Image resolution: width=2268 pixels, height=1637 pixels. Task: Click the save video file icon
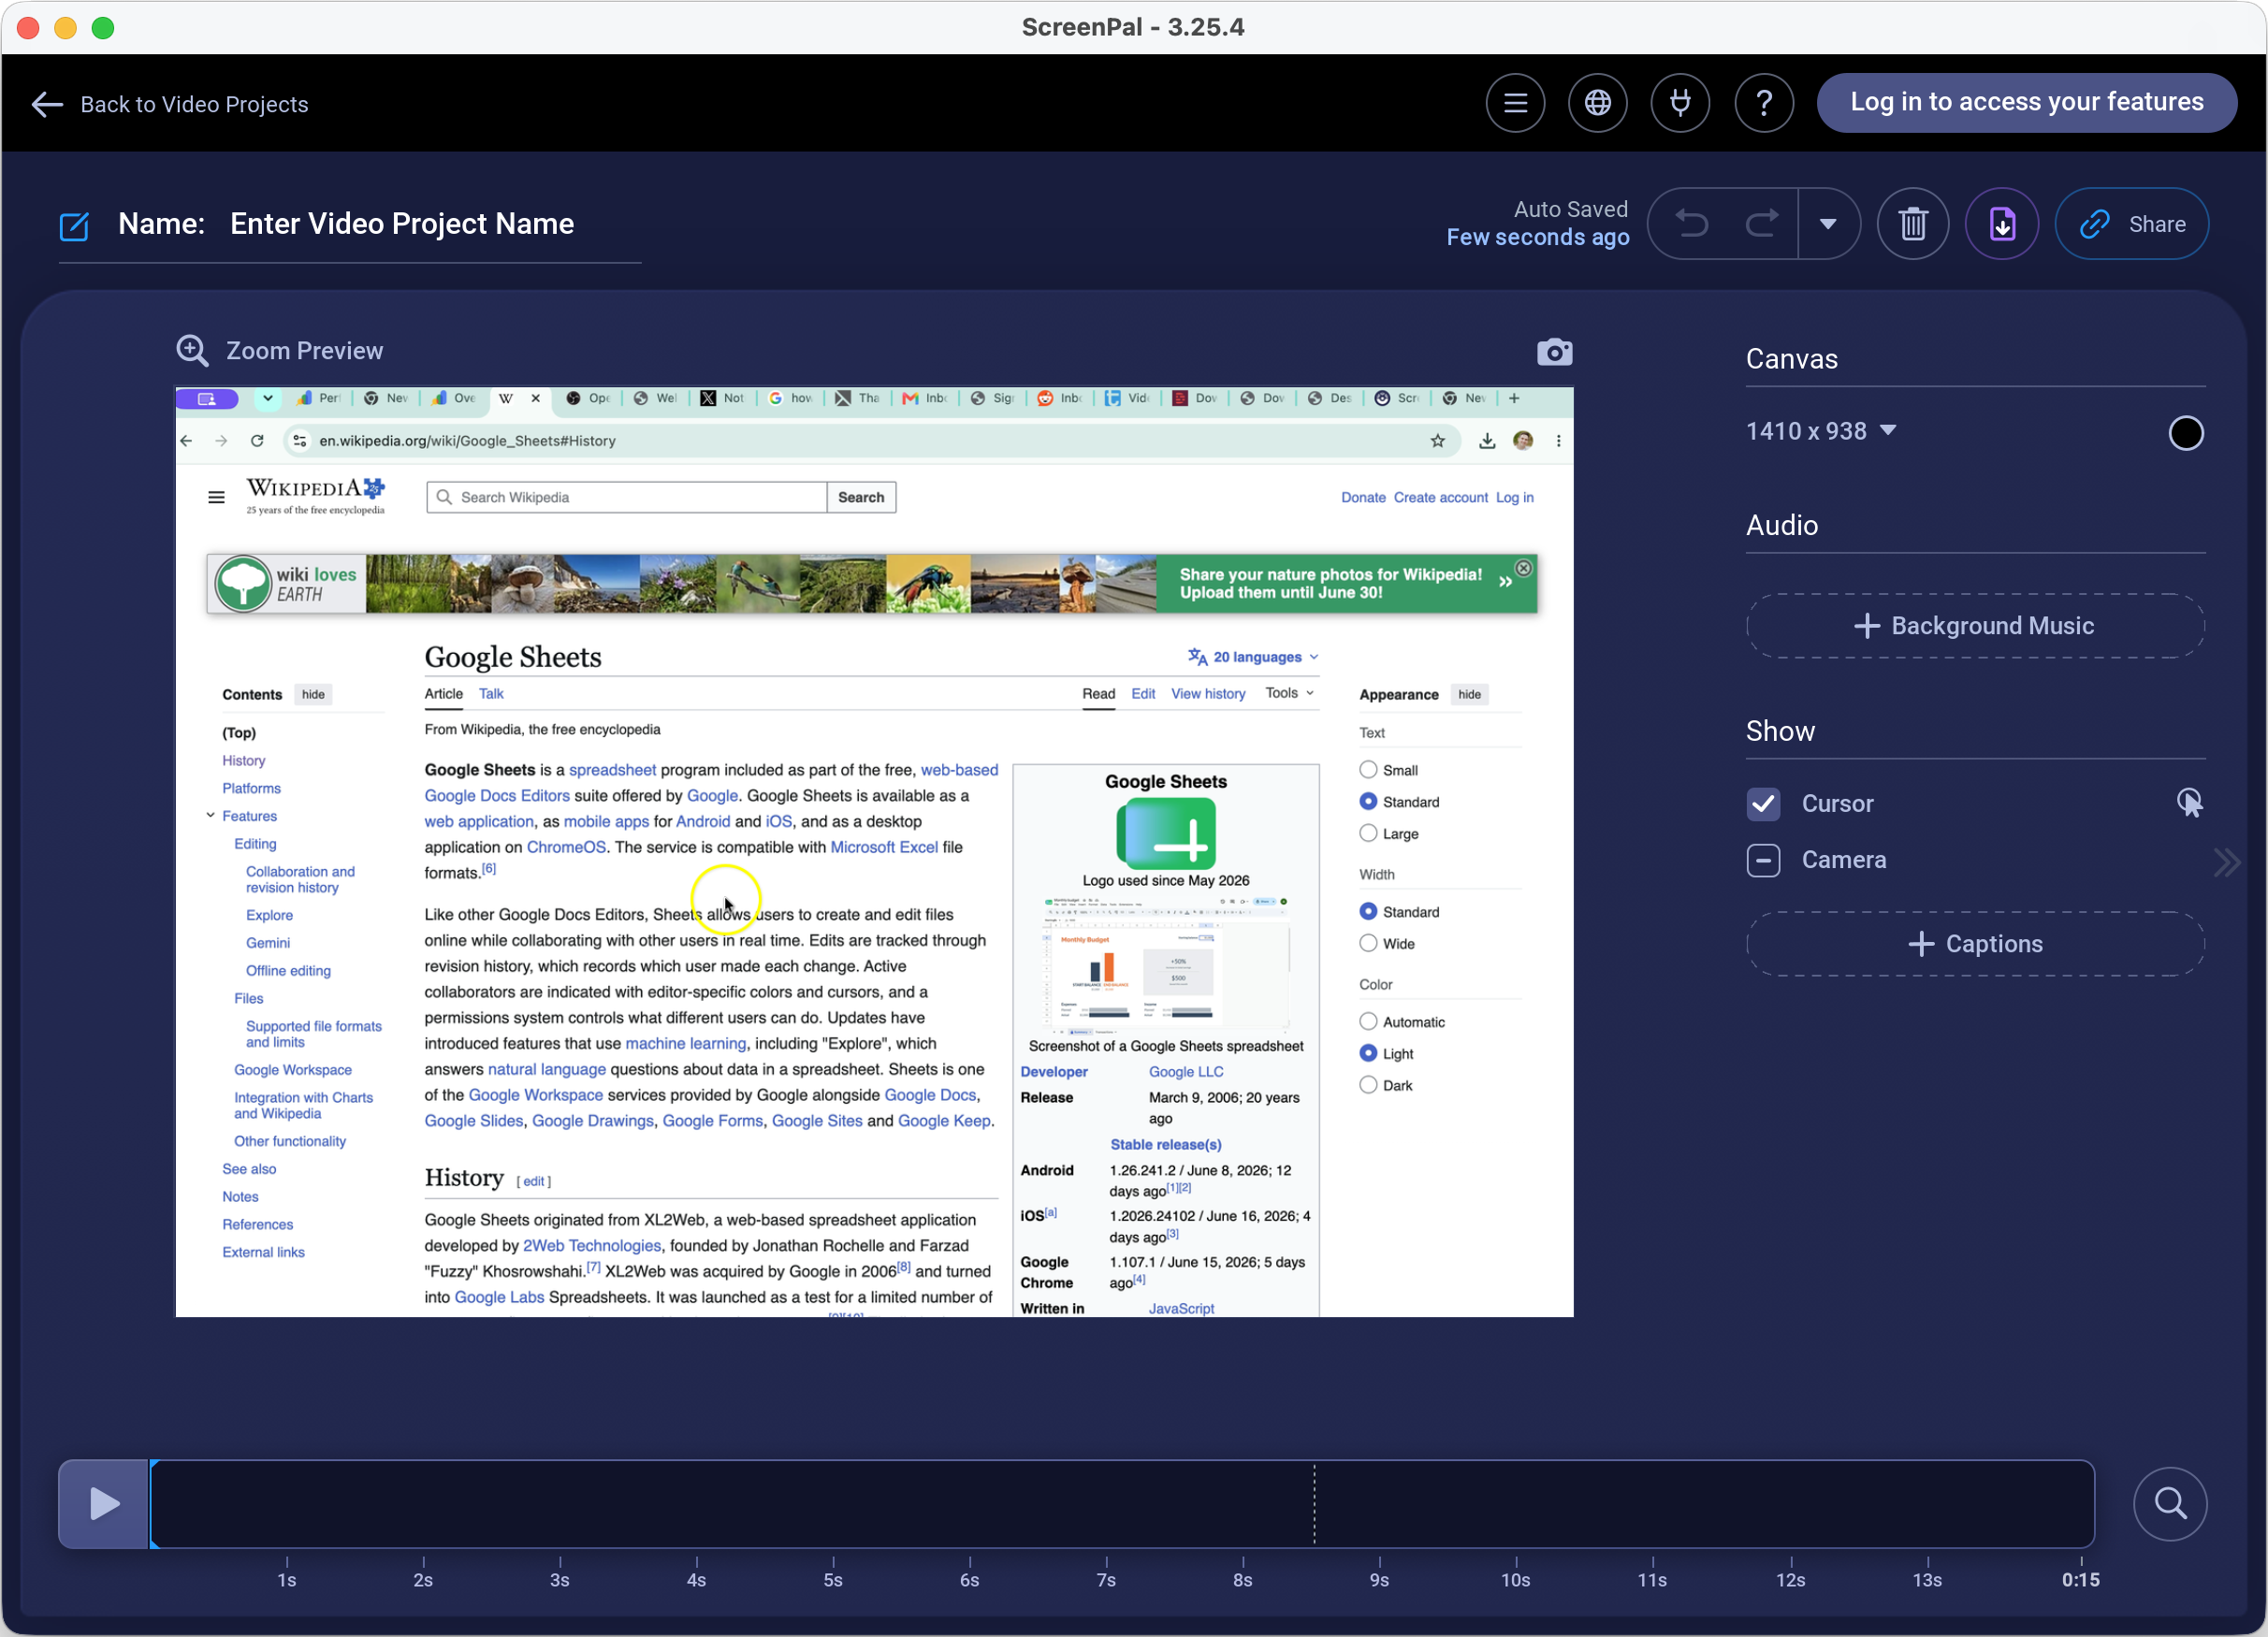(x=2002, y=224)
